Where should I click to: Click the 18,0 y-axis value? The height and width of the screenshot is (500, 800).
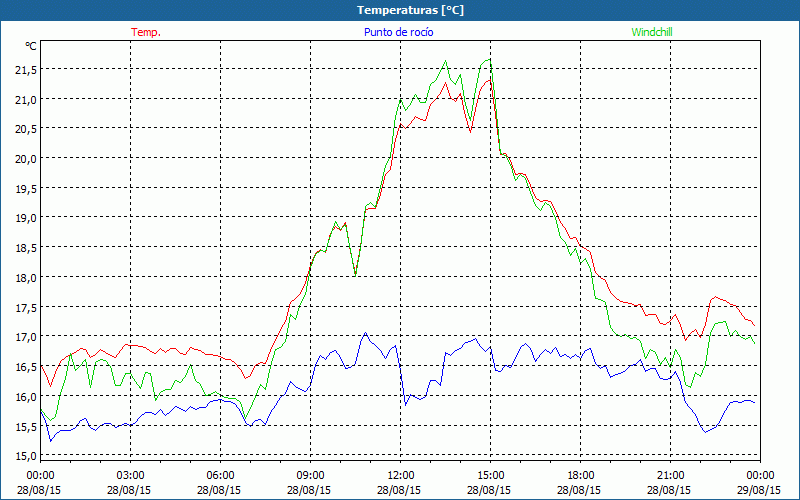click(x=26, y=278)
